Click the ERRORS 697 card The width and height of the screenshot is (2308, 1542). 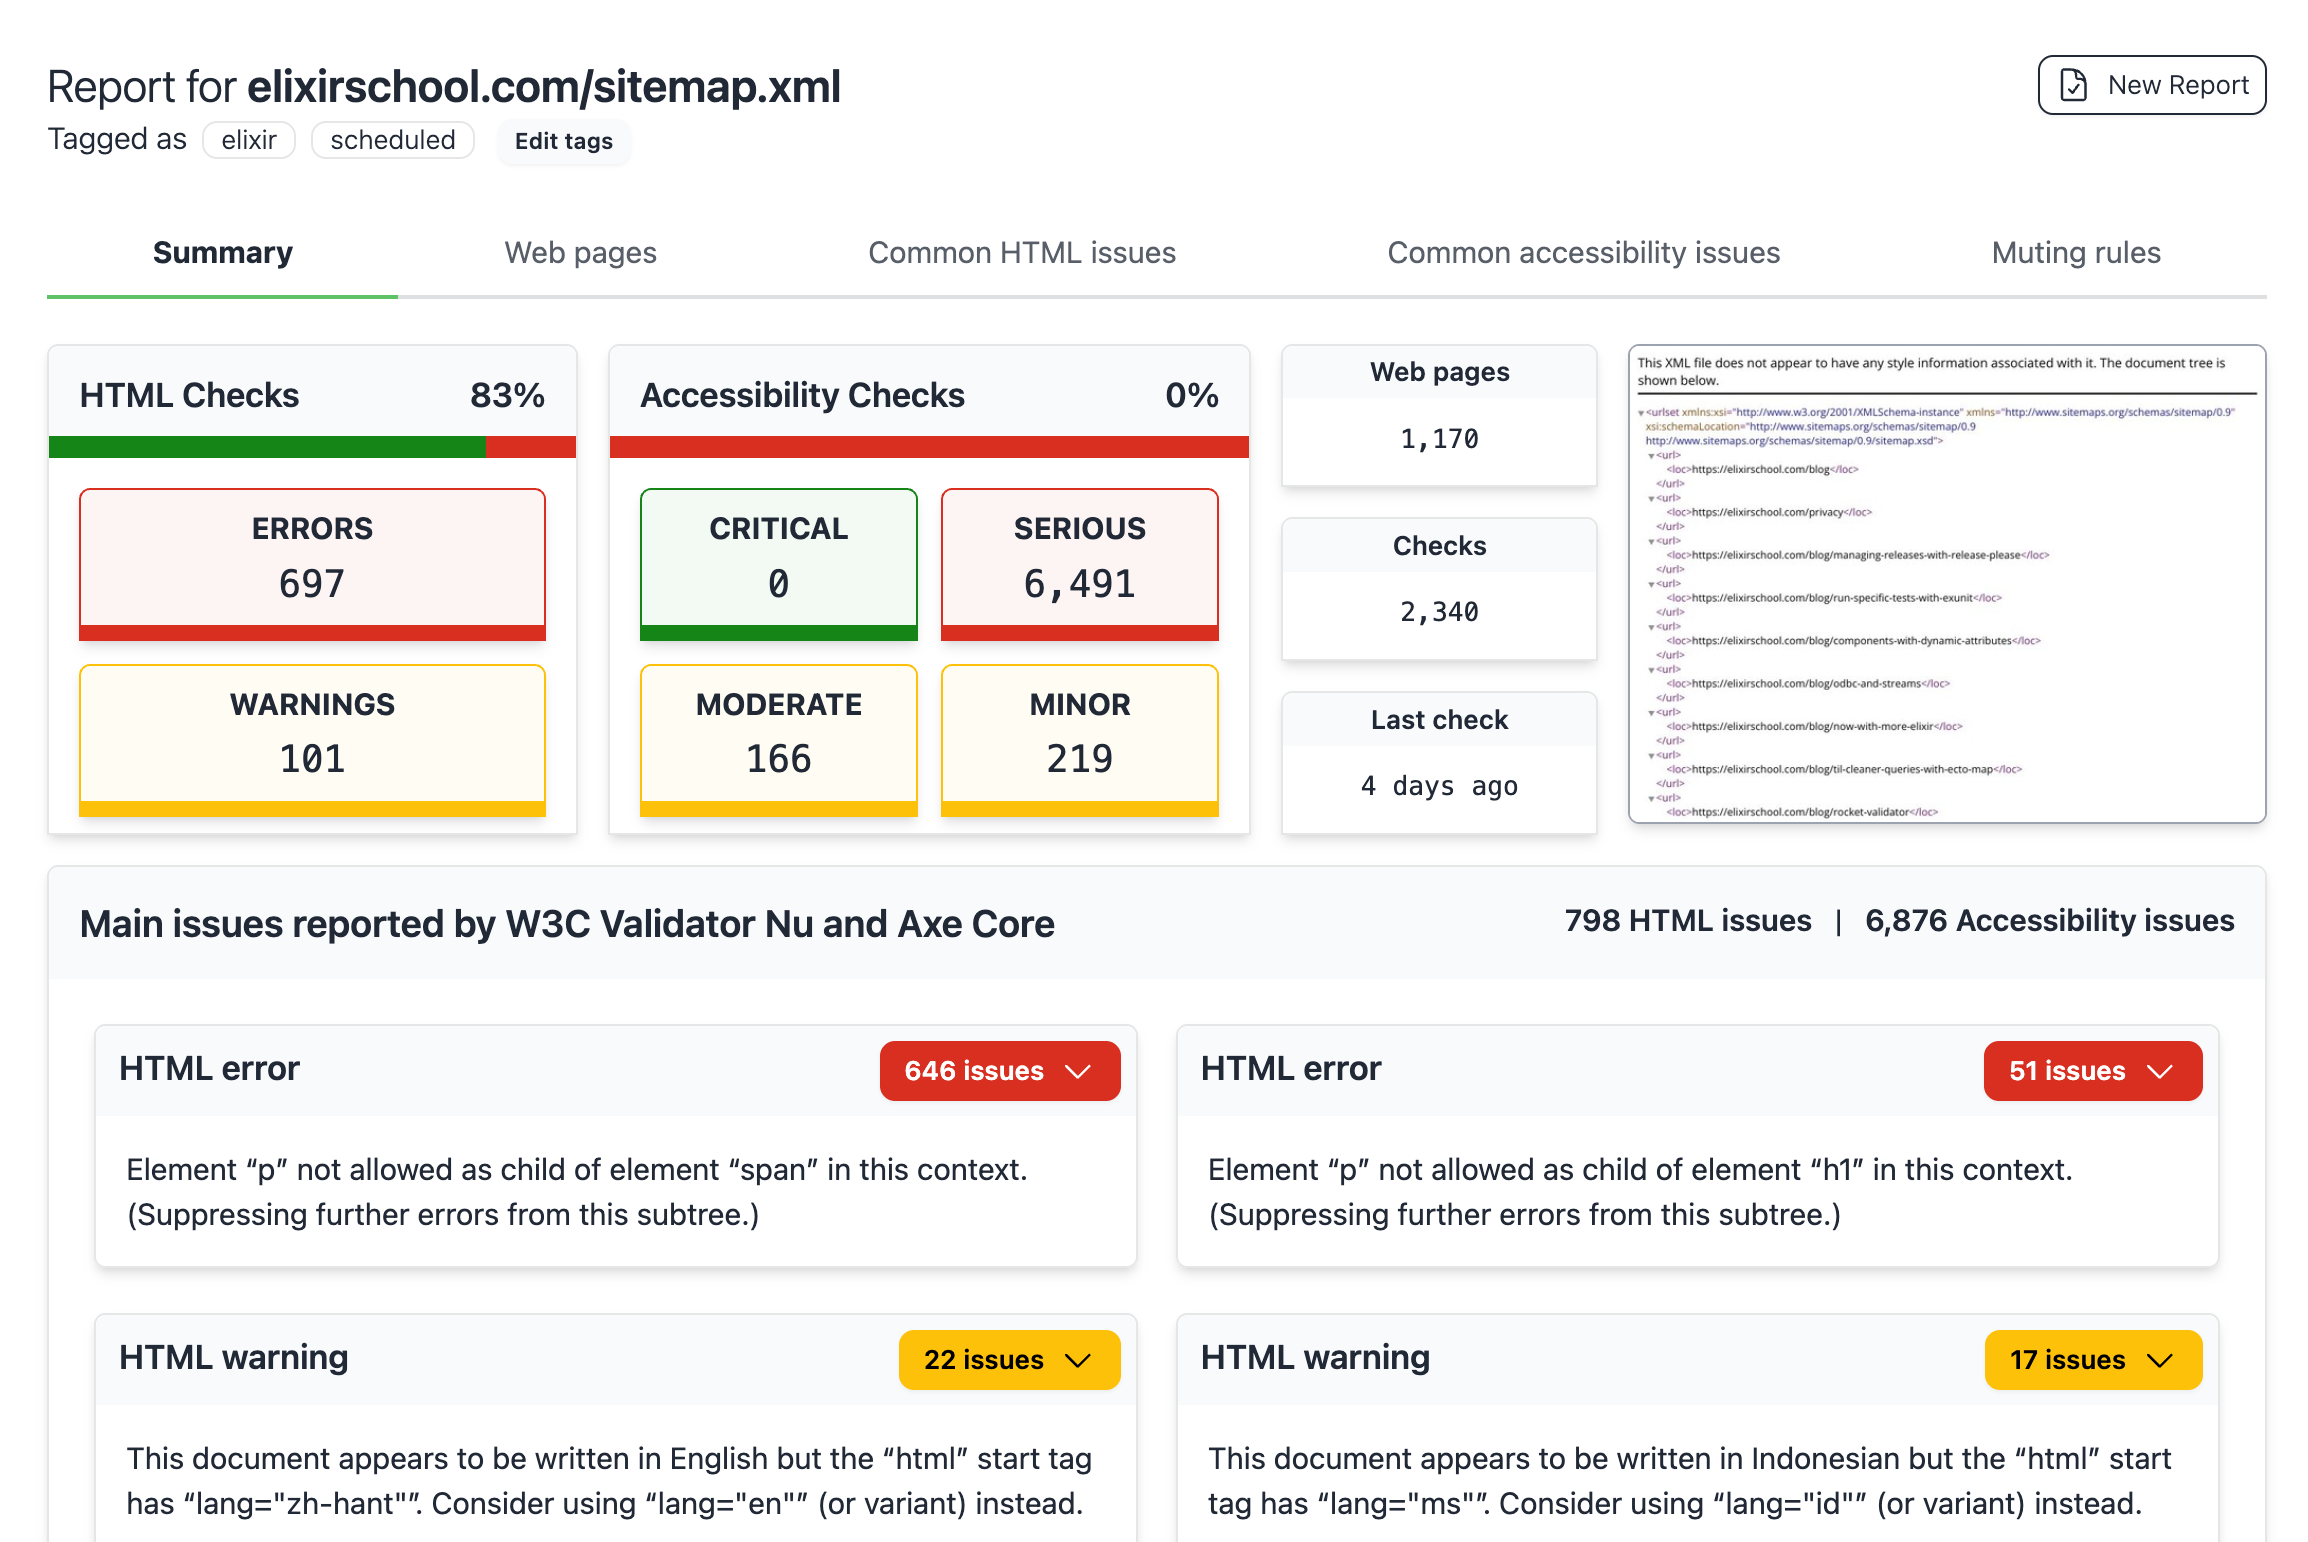[x=312, y=564]
